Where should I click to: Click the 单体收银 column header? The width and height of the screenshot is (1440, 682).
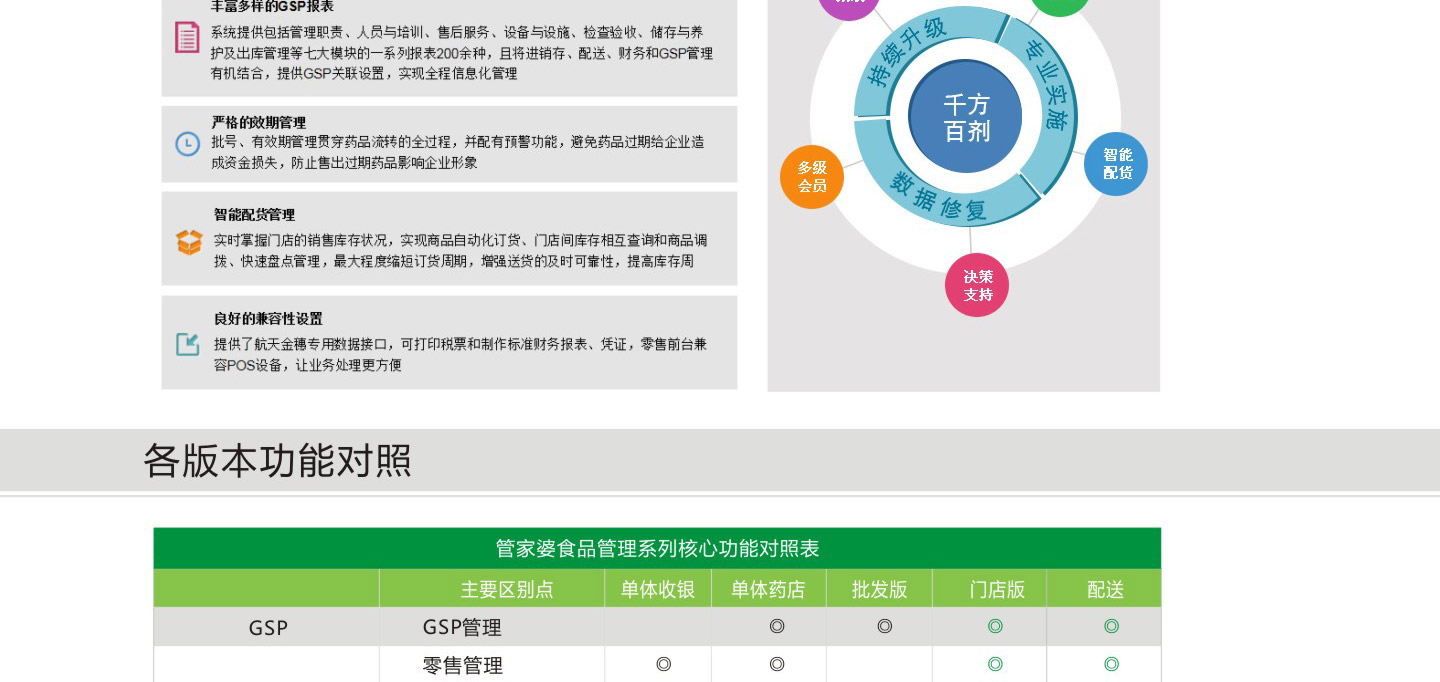coord(657,590)
